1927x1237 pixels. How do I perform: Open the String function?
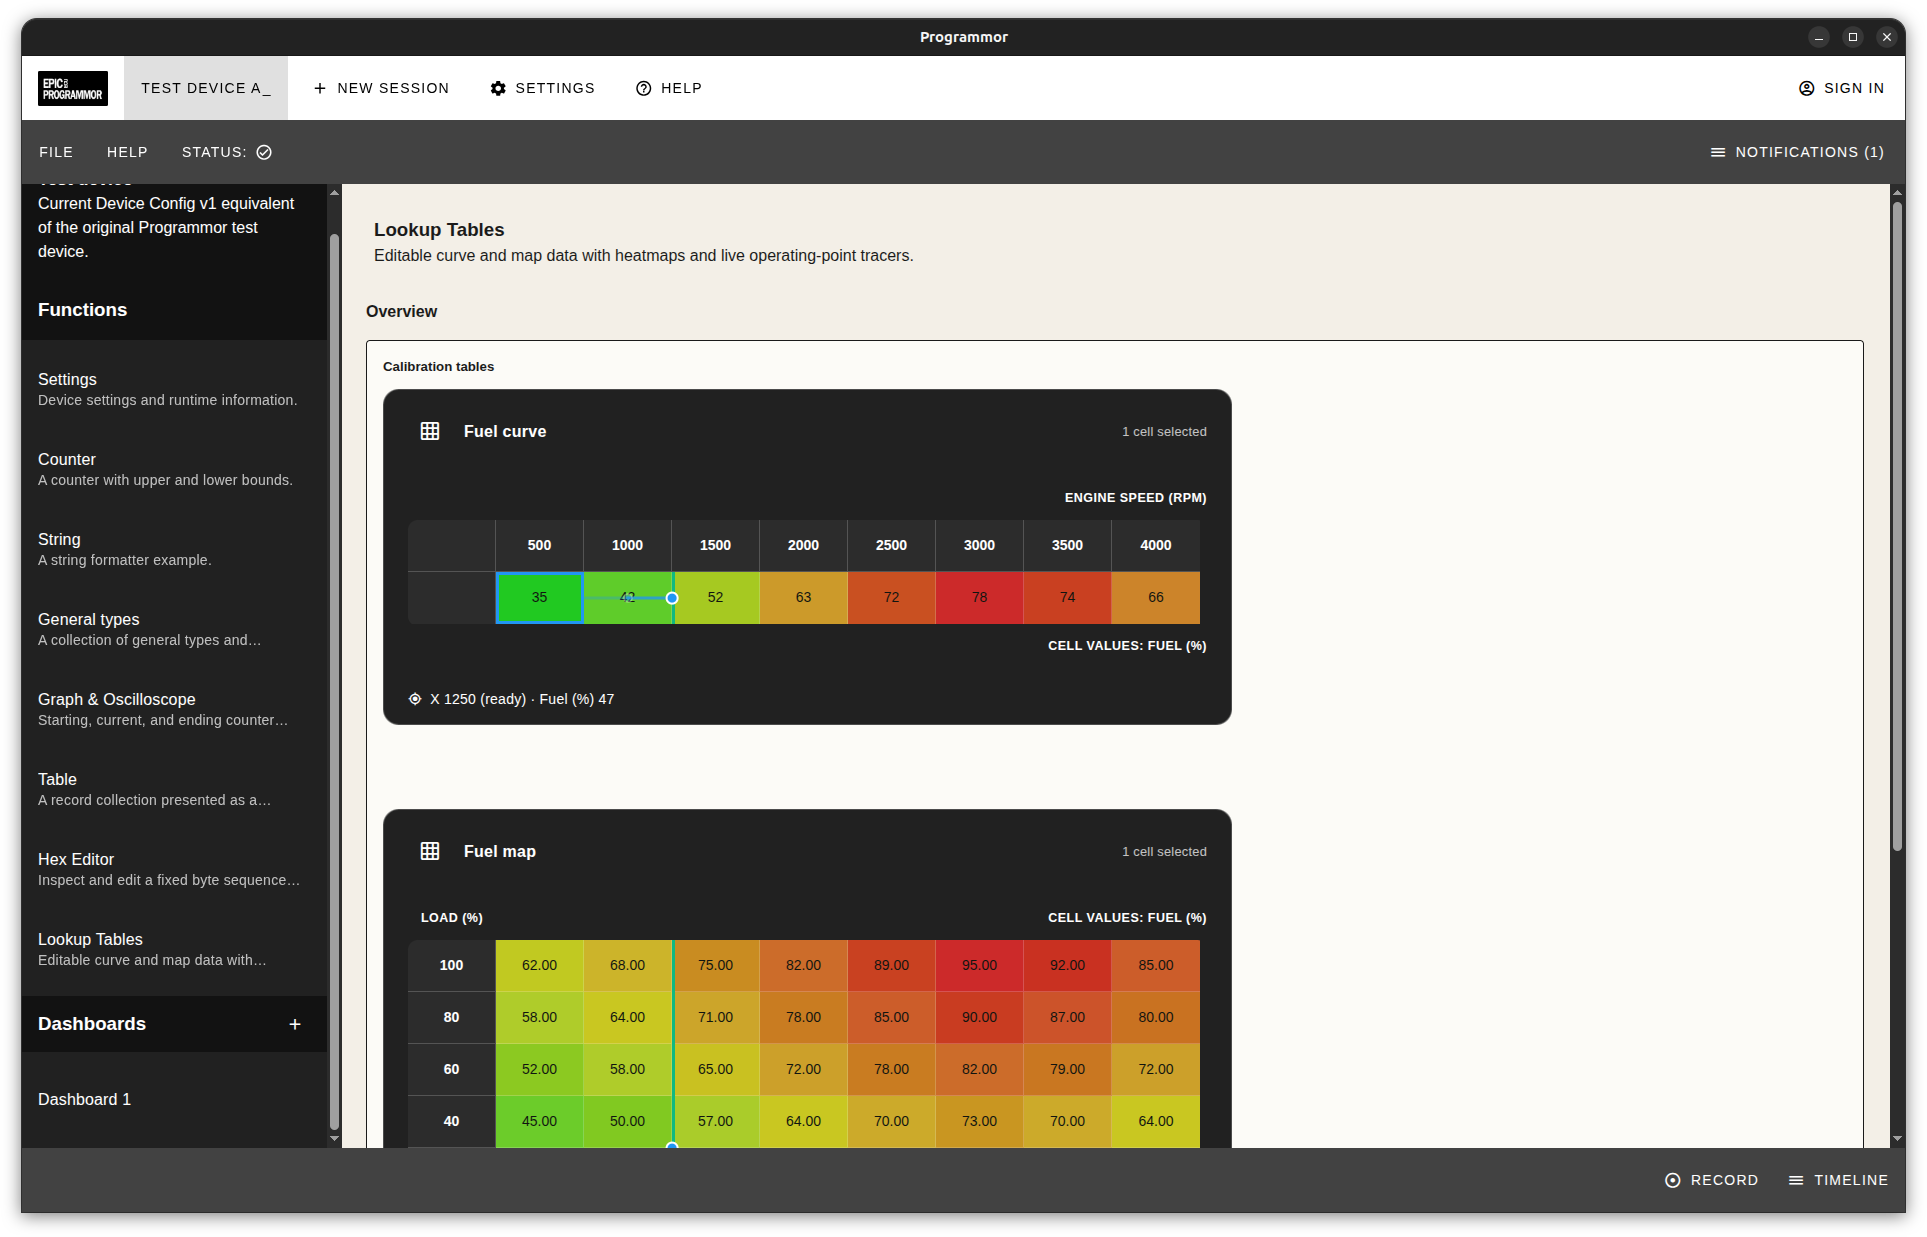pos(174,549)
